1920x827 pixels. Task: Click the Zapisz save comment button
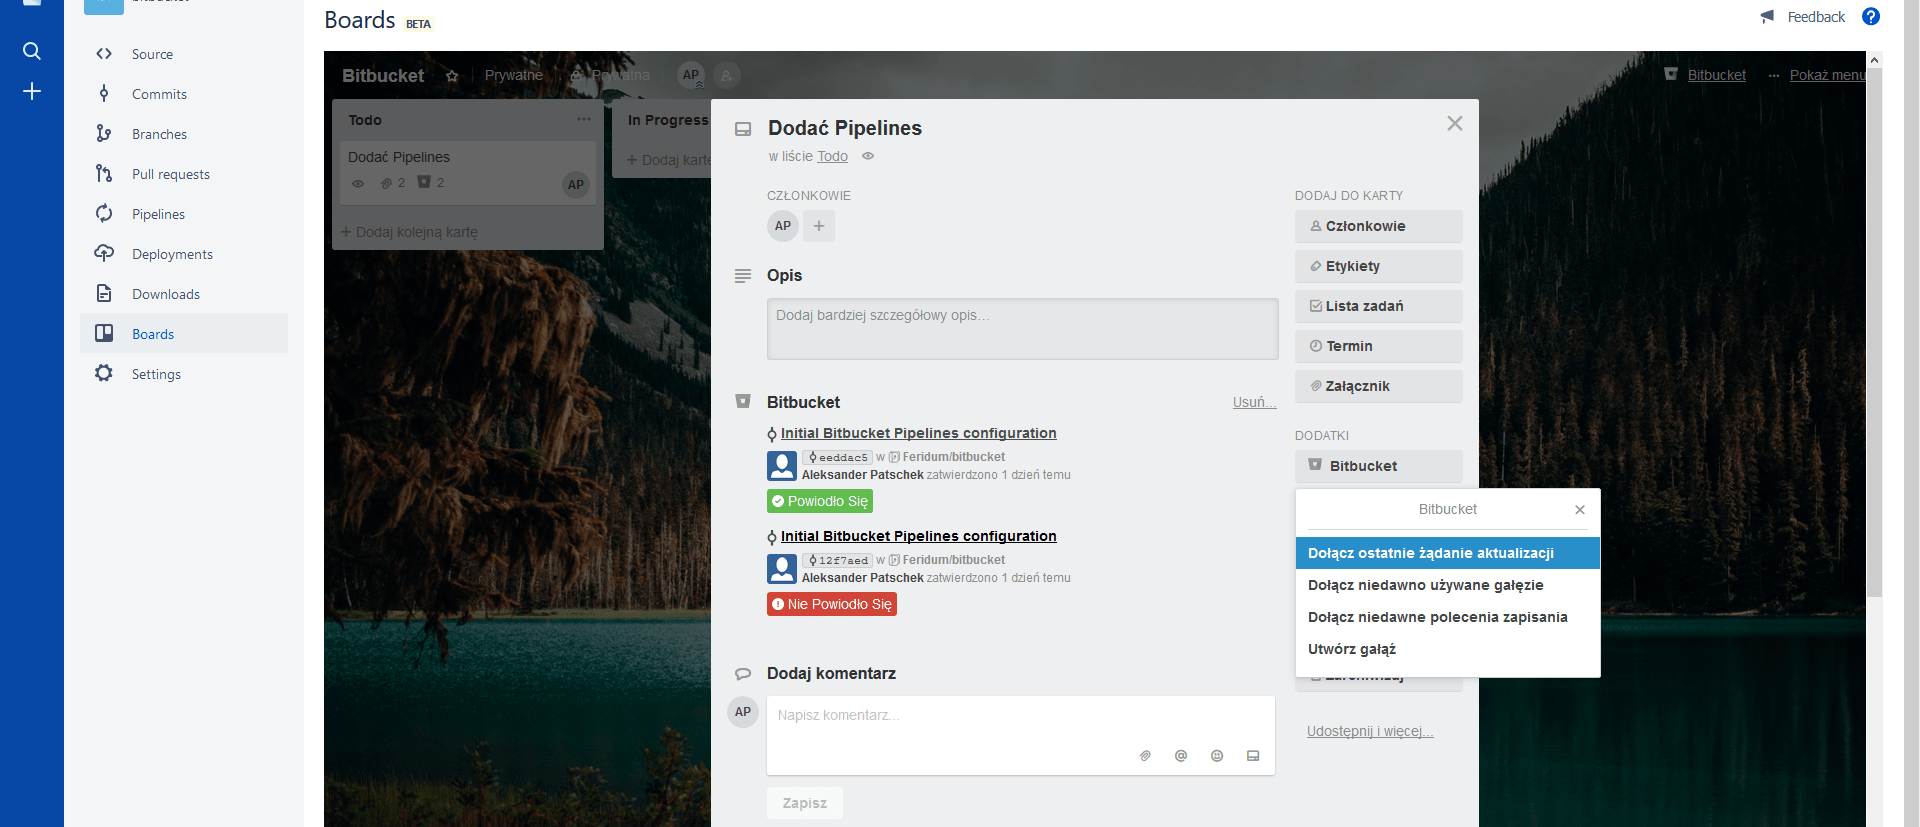pos(805,803)
